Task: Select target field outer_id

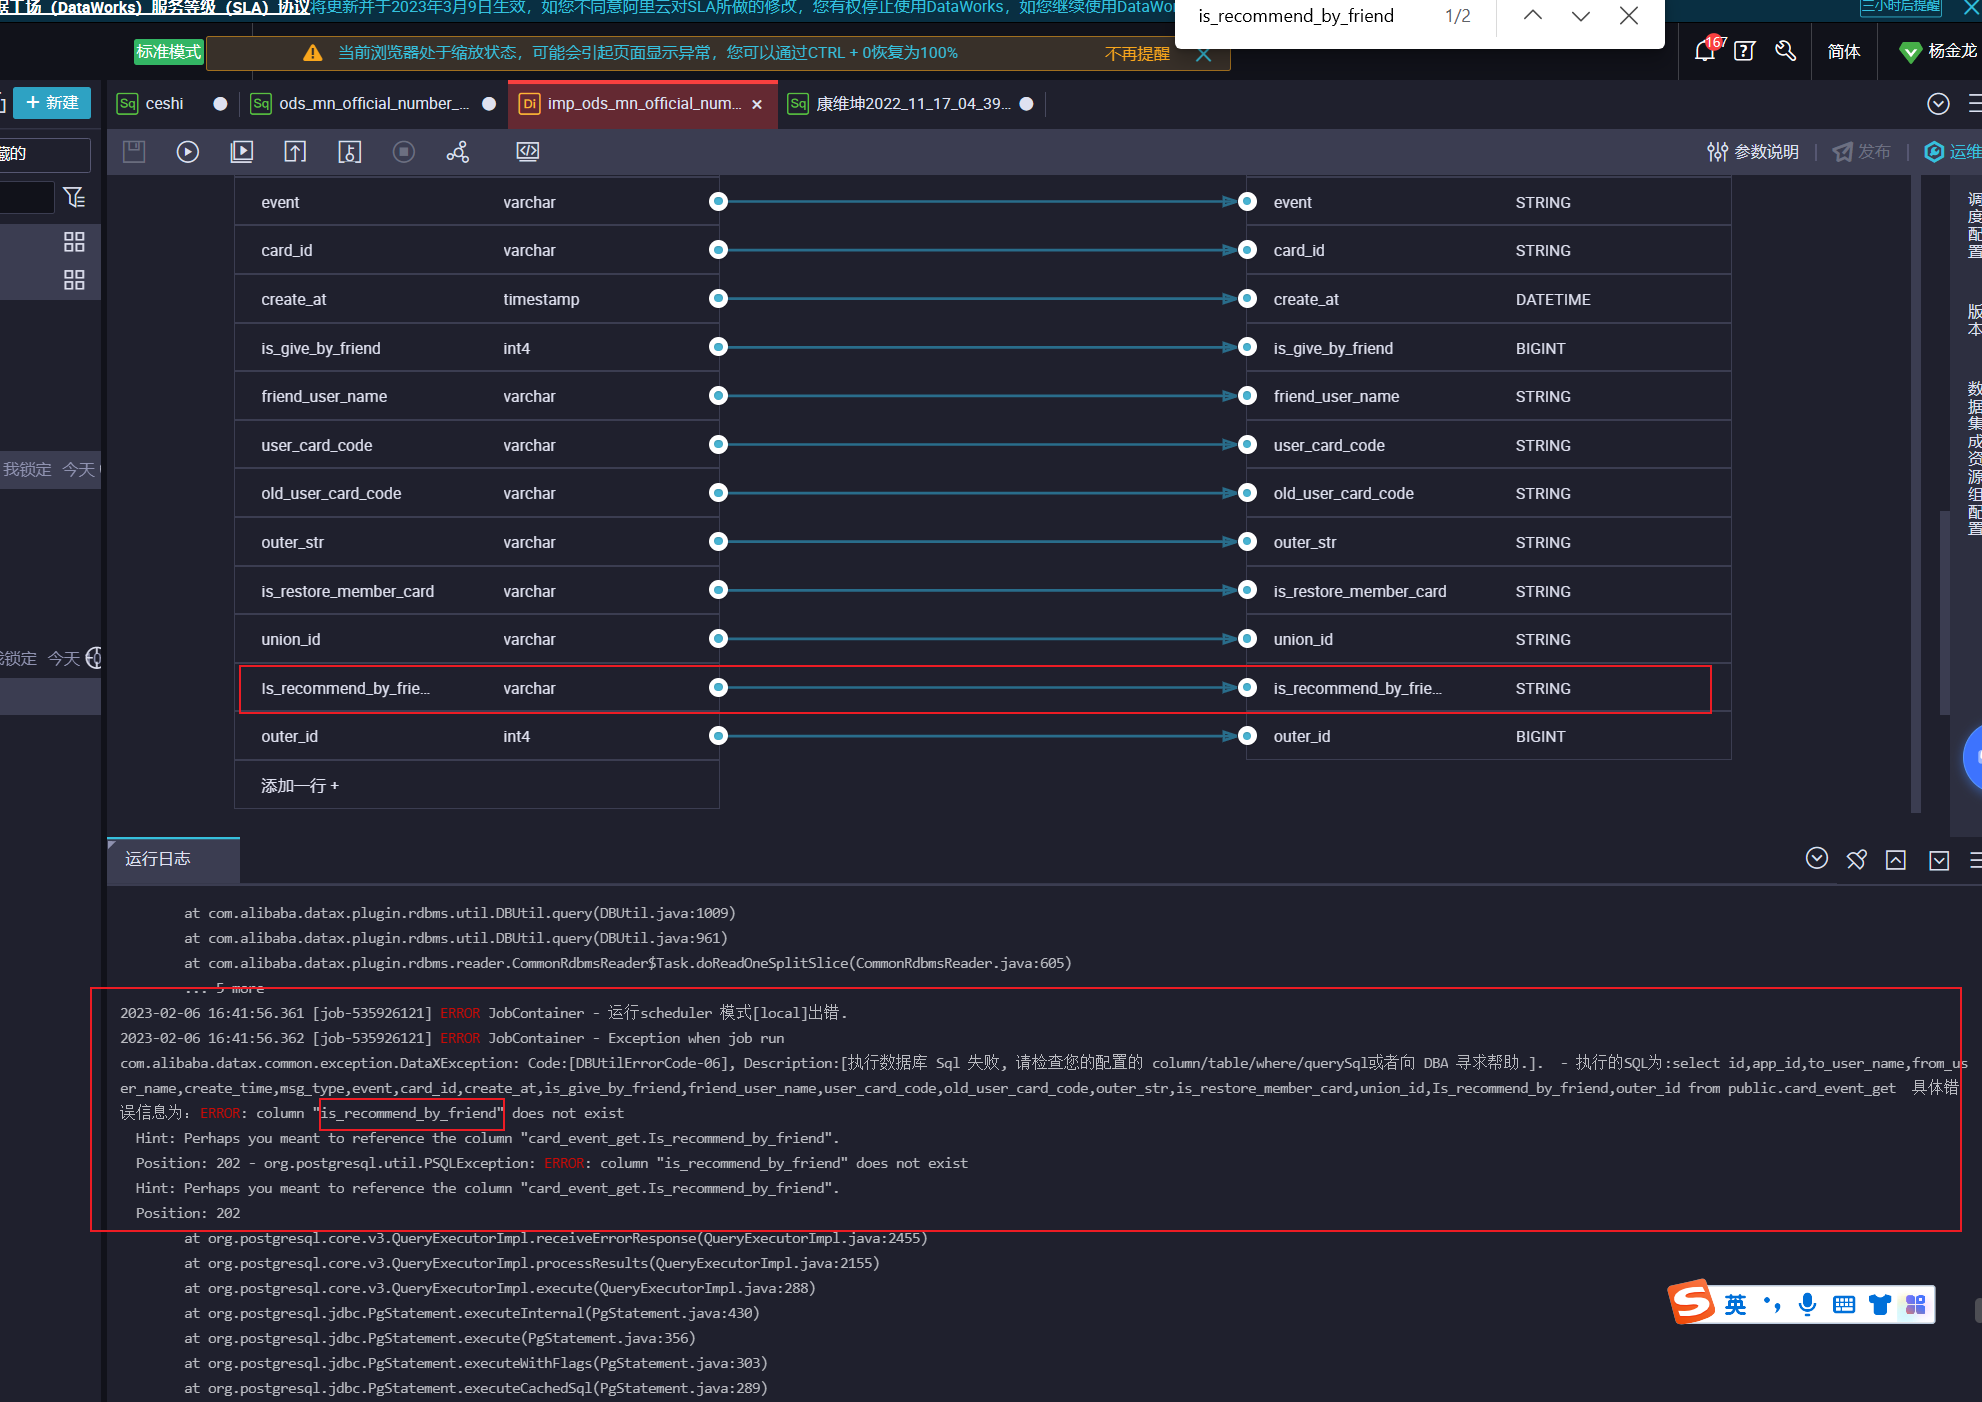Action: pyautogui.click(x=1302, y=736)
